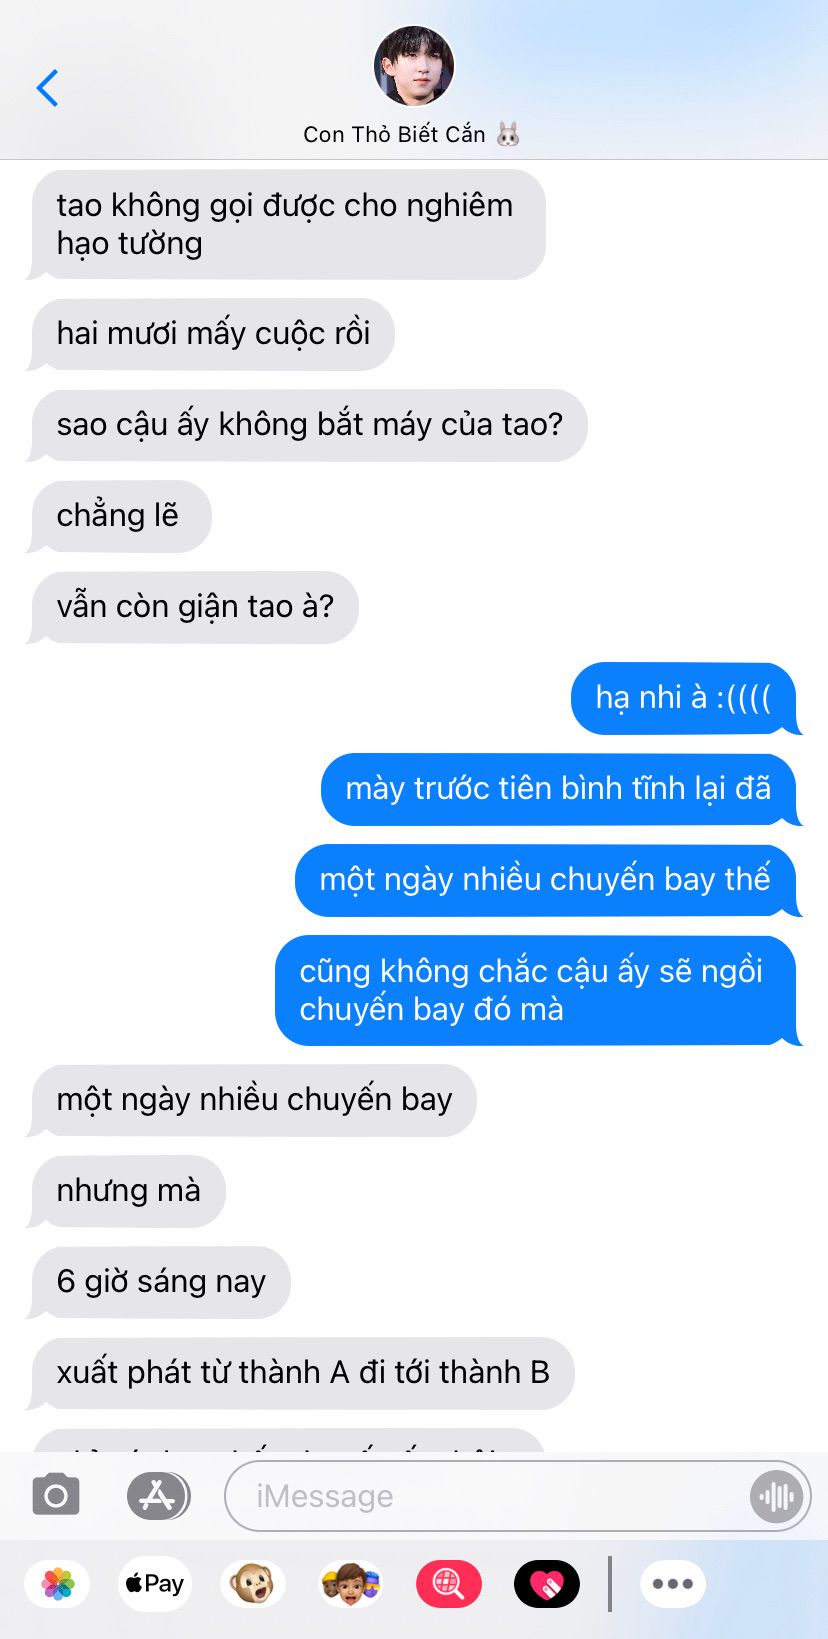Select Apple Pay in the app strip
The height and width of the screenshot is (1639, 828).
(154, 1584)
